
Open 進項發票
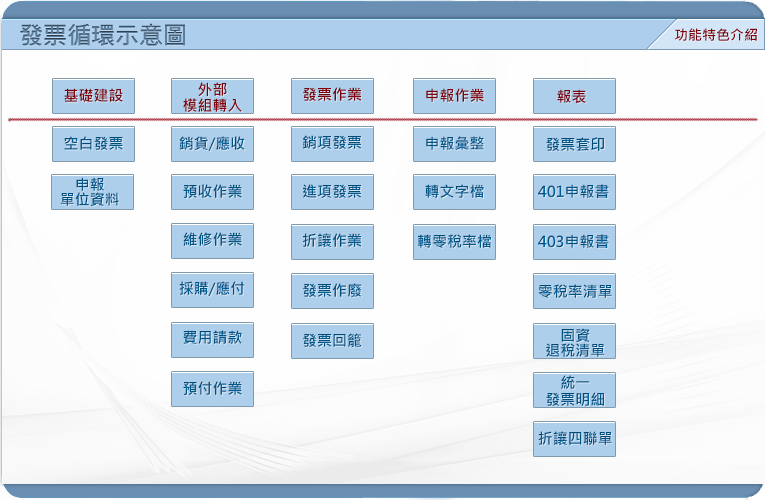[x=332, y=192]
